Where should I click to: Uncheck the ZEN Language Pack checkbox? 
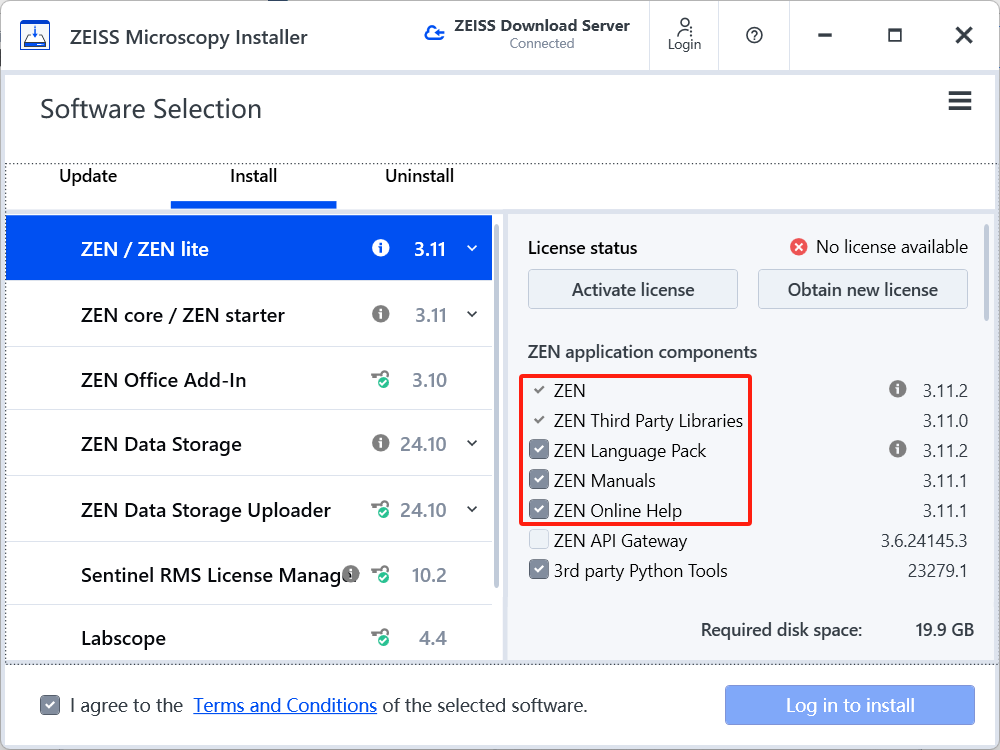(x=539, y=450)
